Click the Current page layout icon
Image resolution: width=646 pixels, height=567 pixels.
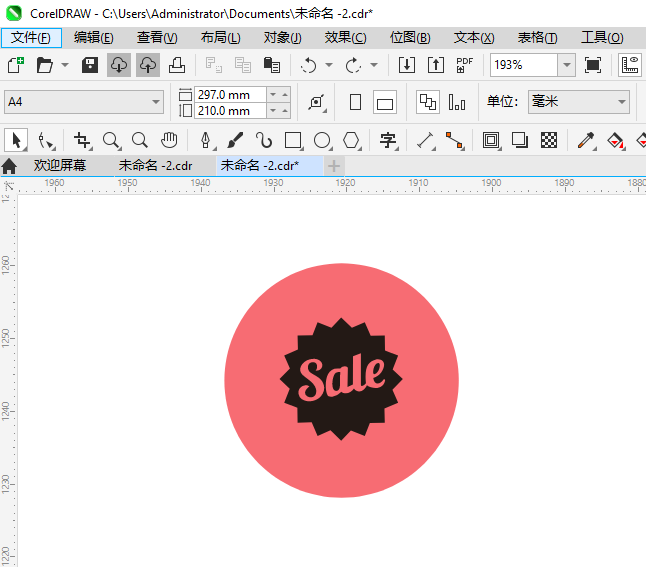(x=457, y=102)
